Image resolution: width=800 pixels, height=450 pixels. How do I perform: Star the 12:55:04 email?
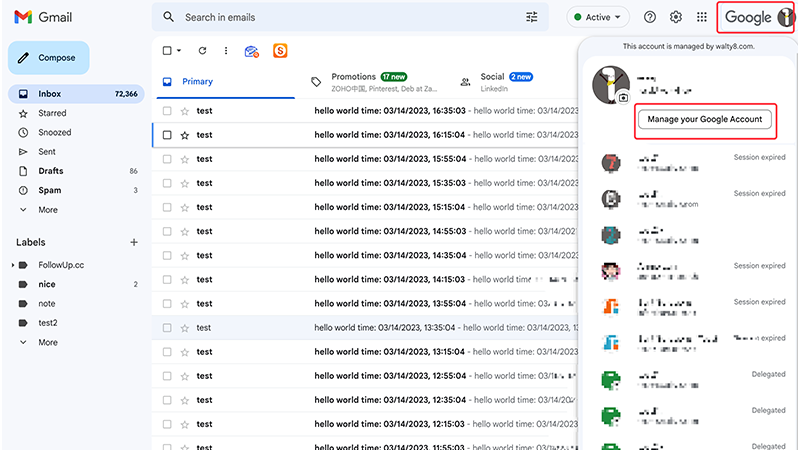coord(185,376)
